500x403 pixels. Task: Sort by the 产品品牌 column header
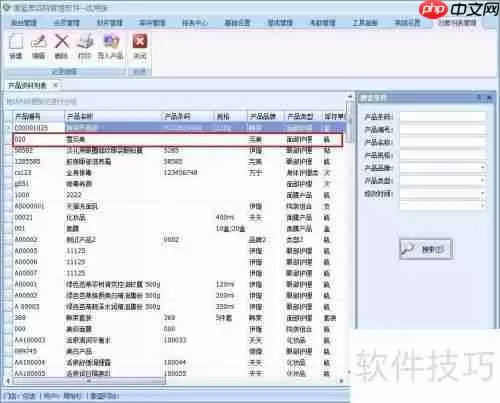tap(266, 116)
